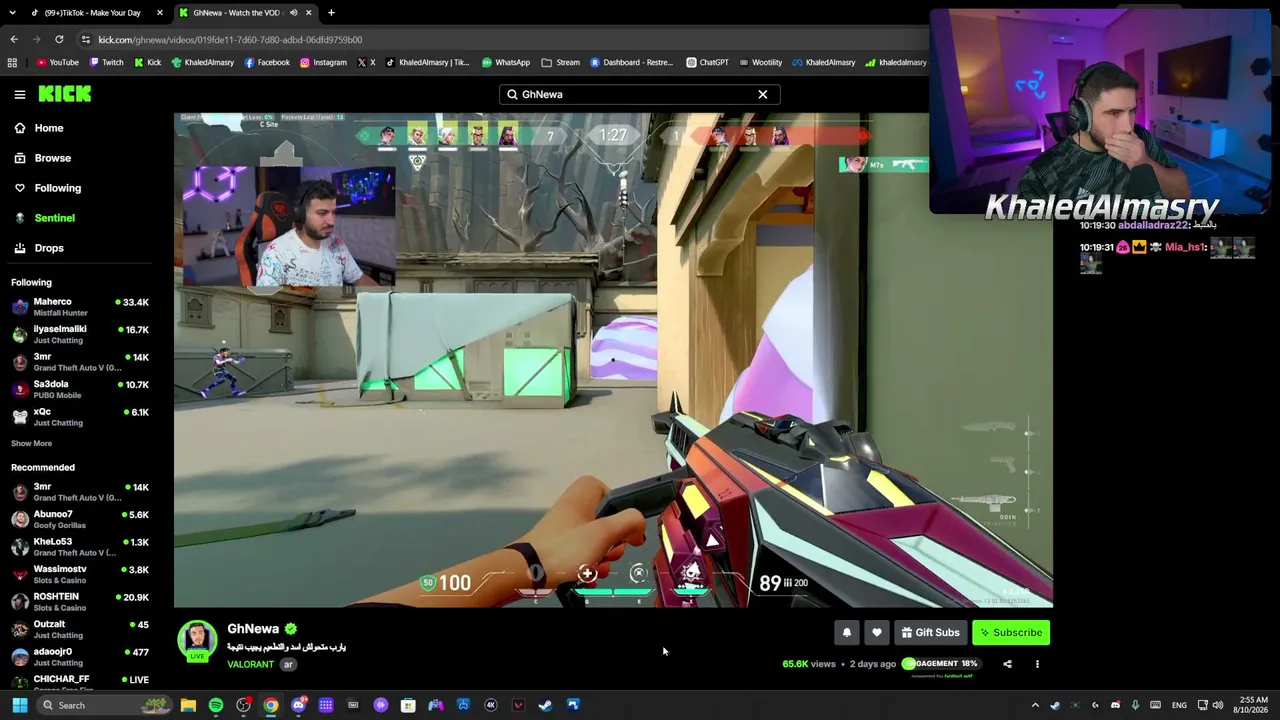Open the YouTube bookmark

click(x=57, y=62)
